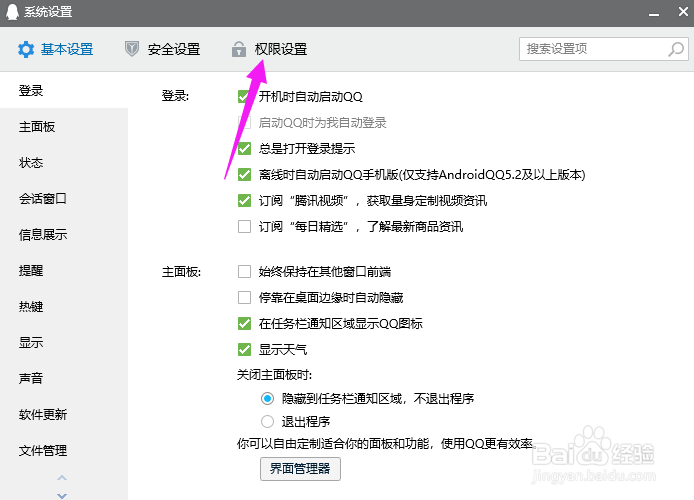Screen dimensions: 694x500
Task: Uncheck 总是打开登录提示
Action: pos(244,148)
